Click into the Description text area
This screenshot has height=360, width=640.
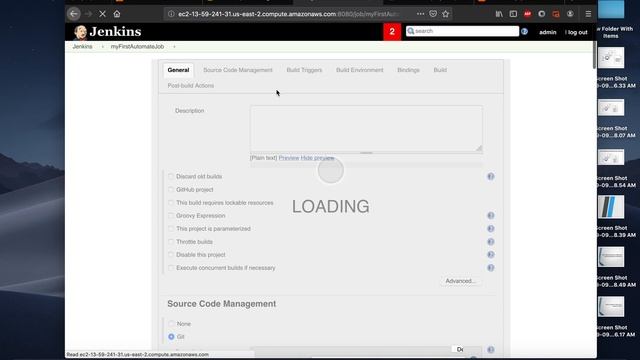366,129
